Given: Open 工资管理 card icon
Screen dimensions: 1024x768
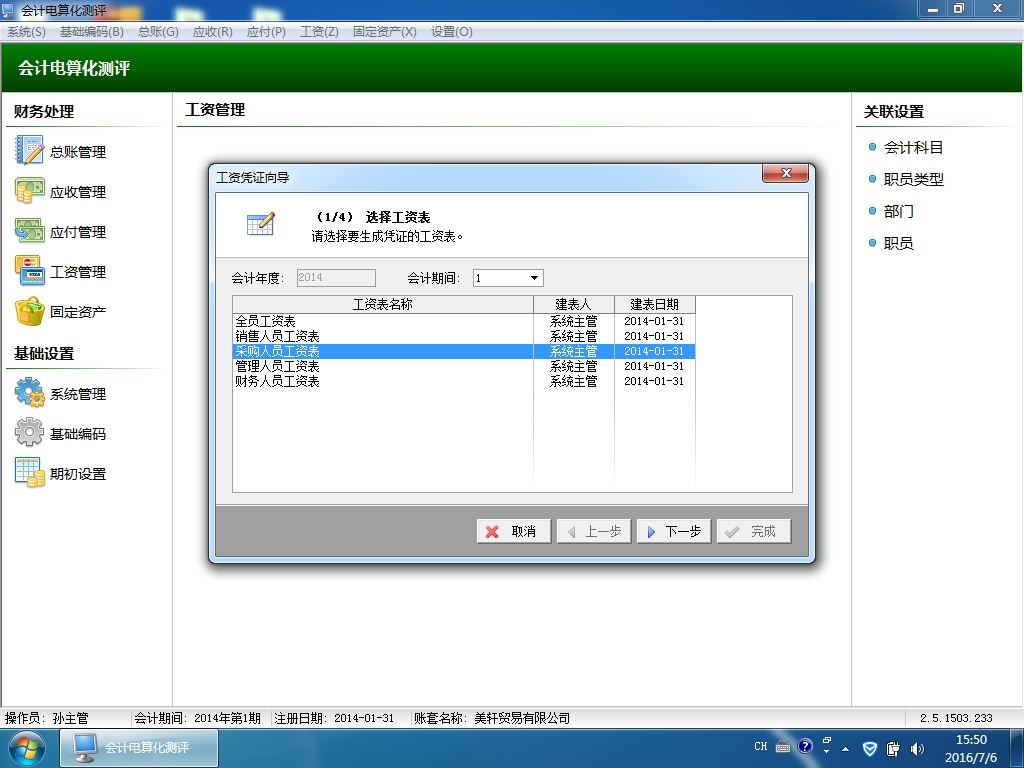Looking at the screenshot, I should (29, 271).
